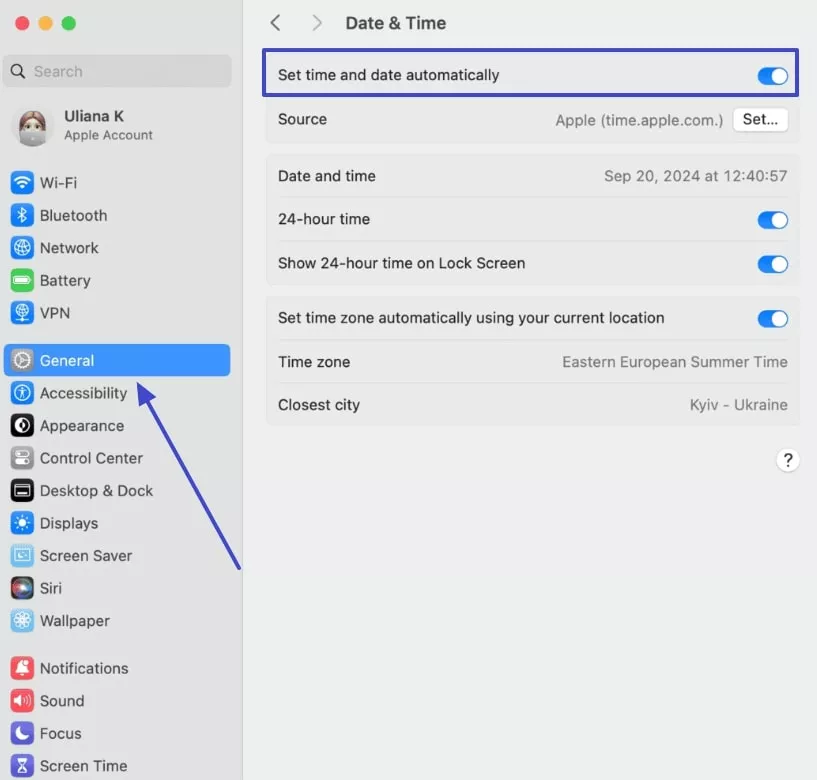This screenshot has width=817, height=780.
Task: Open the Date and time value row
Action: (x=530, y=176)
